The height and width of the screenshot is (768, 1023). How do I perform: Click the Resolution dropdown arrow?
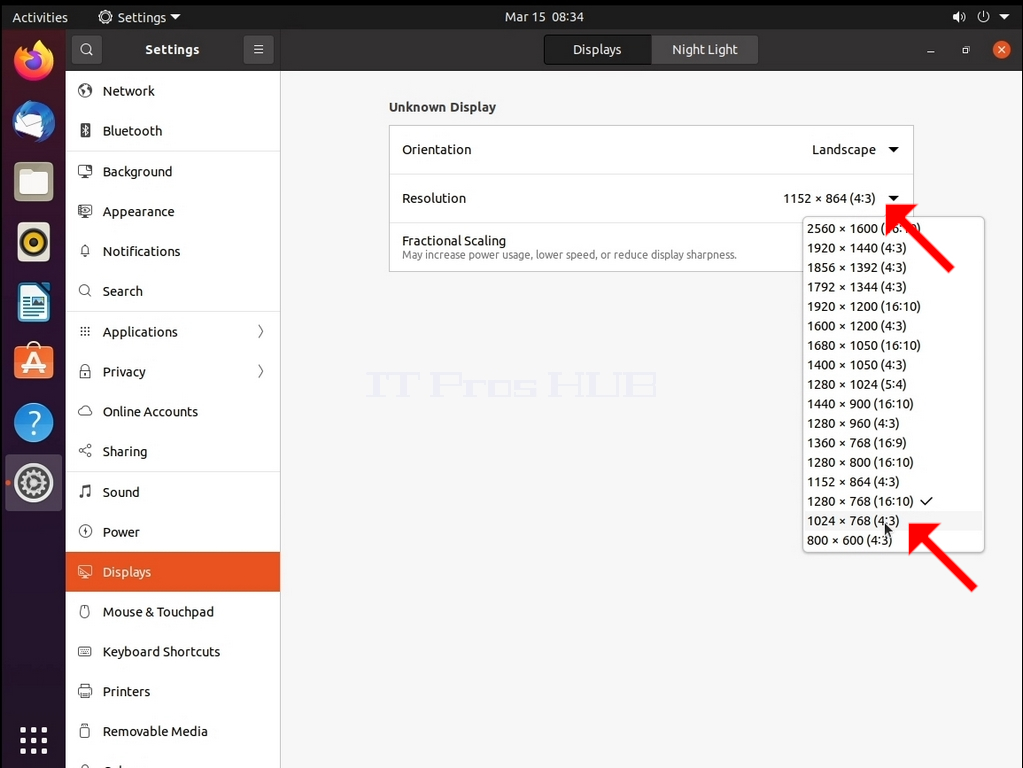[x=893, y=198]
